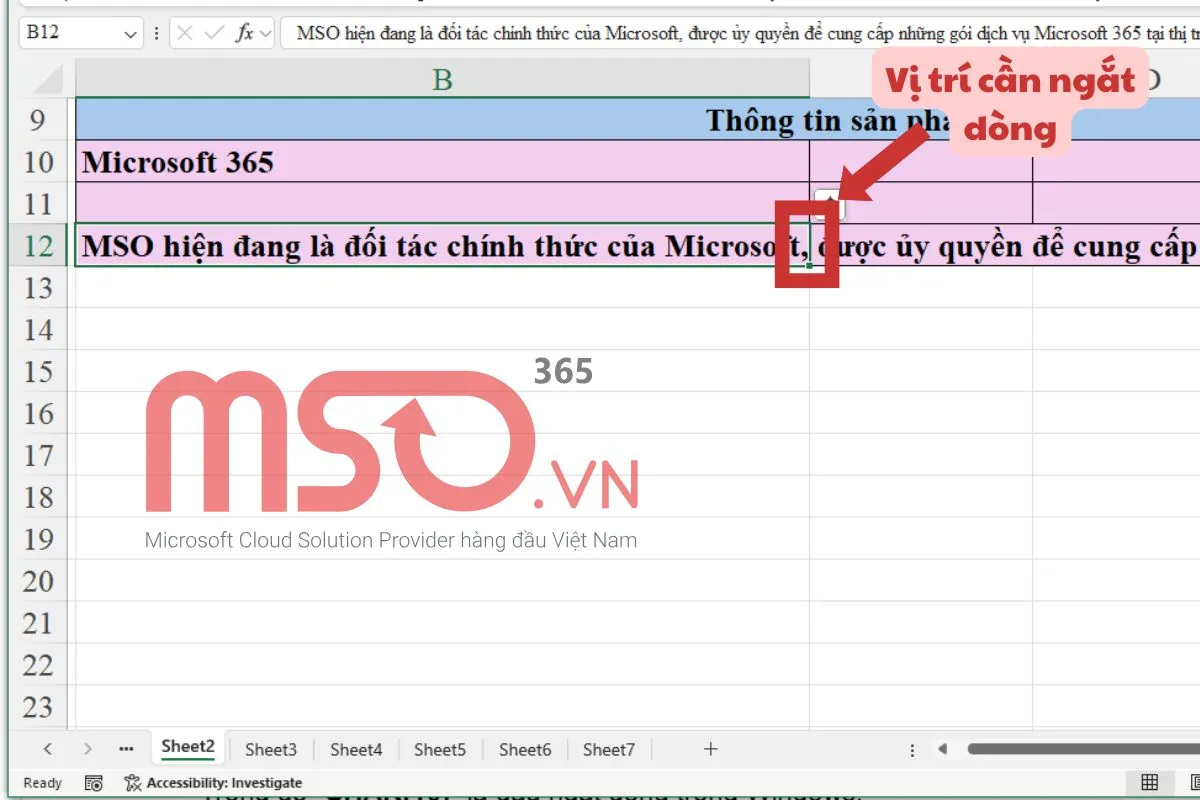
Task: Switch to the Sheet5 tab
Action: click(x=440, y=749)
